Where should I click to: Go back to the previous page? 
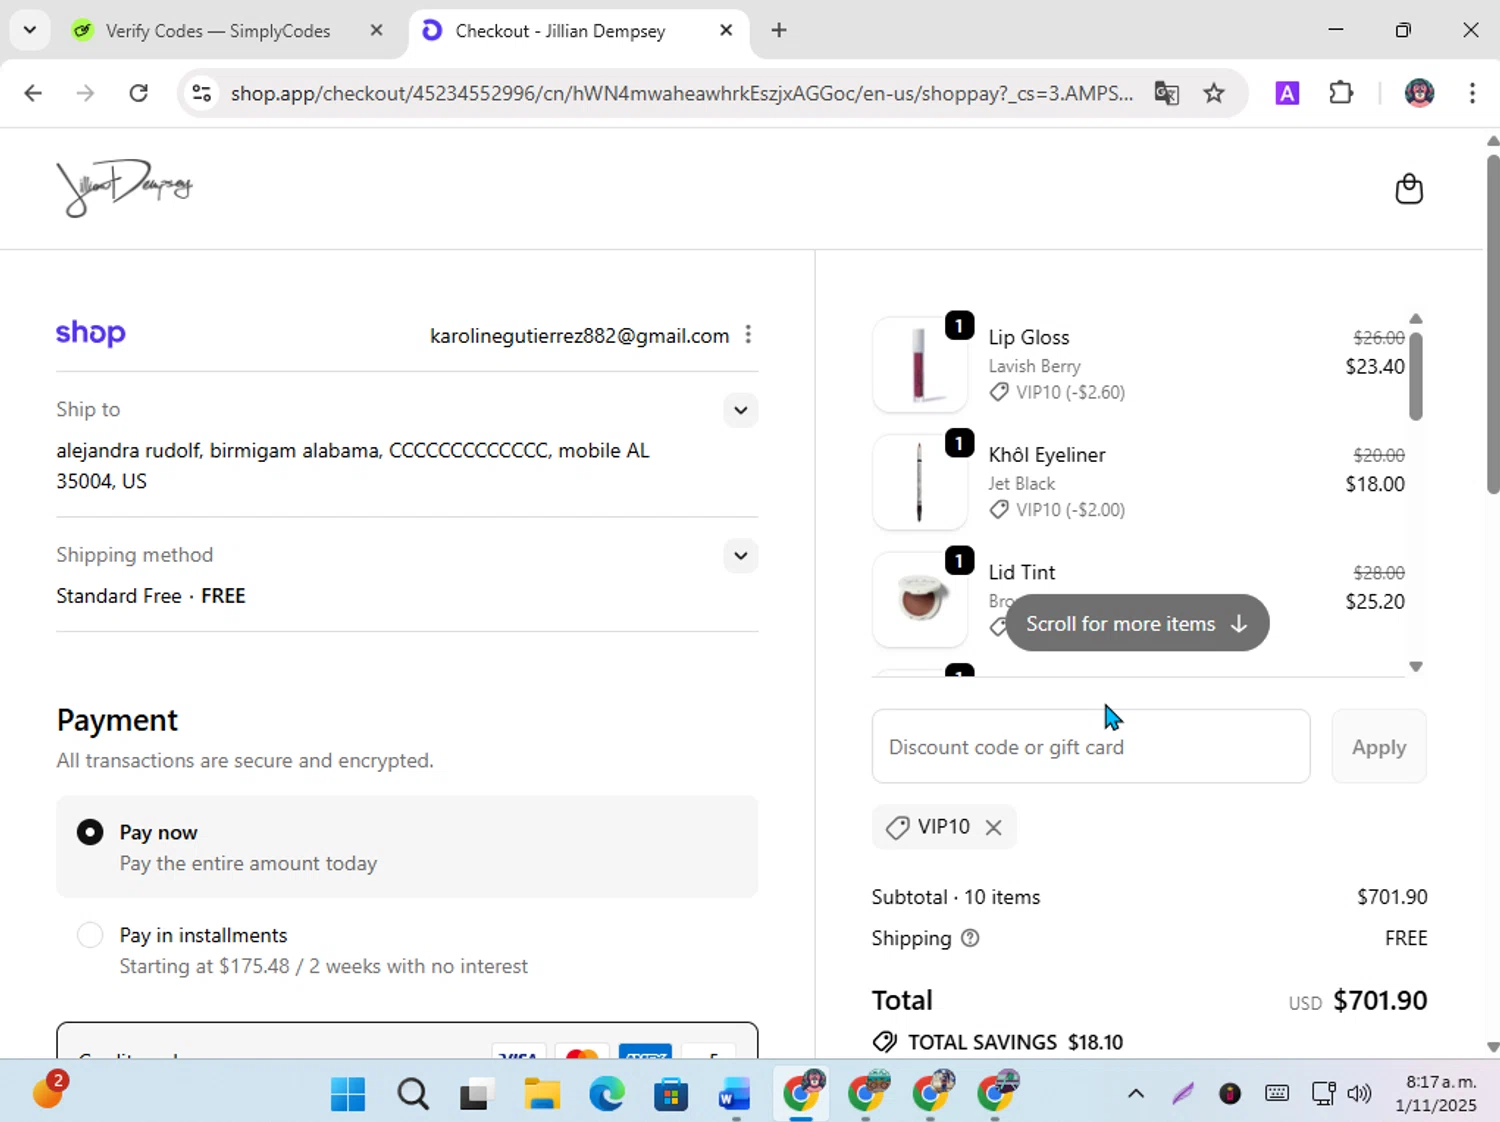pos(33,93)
